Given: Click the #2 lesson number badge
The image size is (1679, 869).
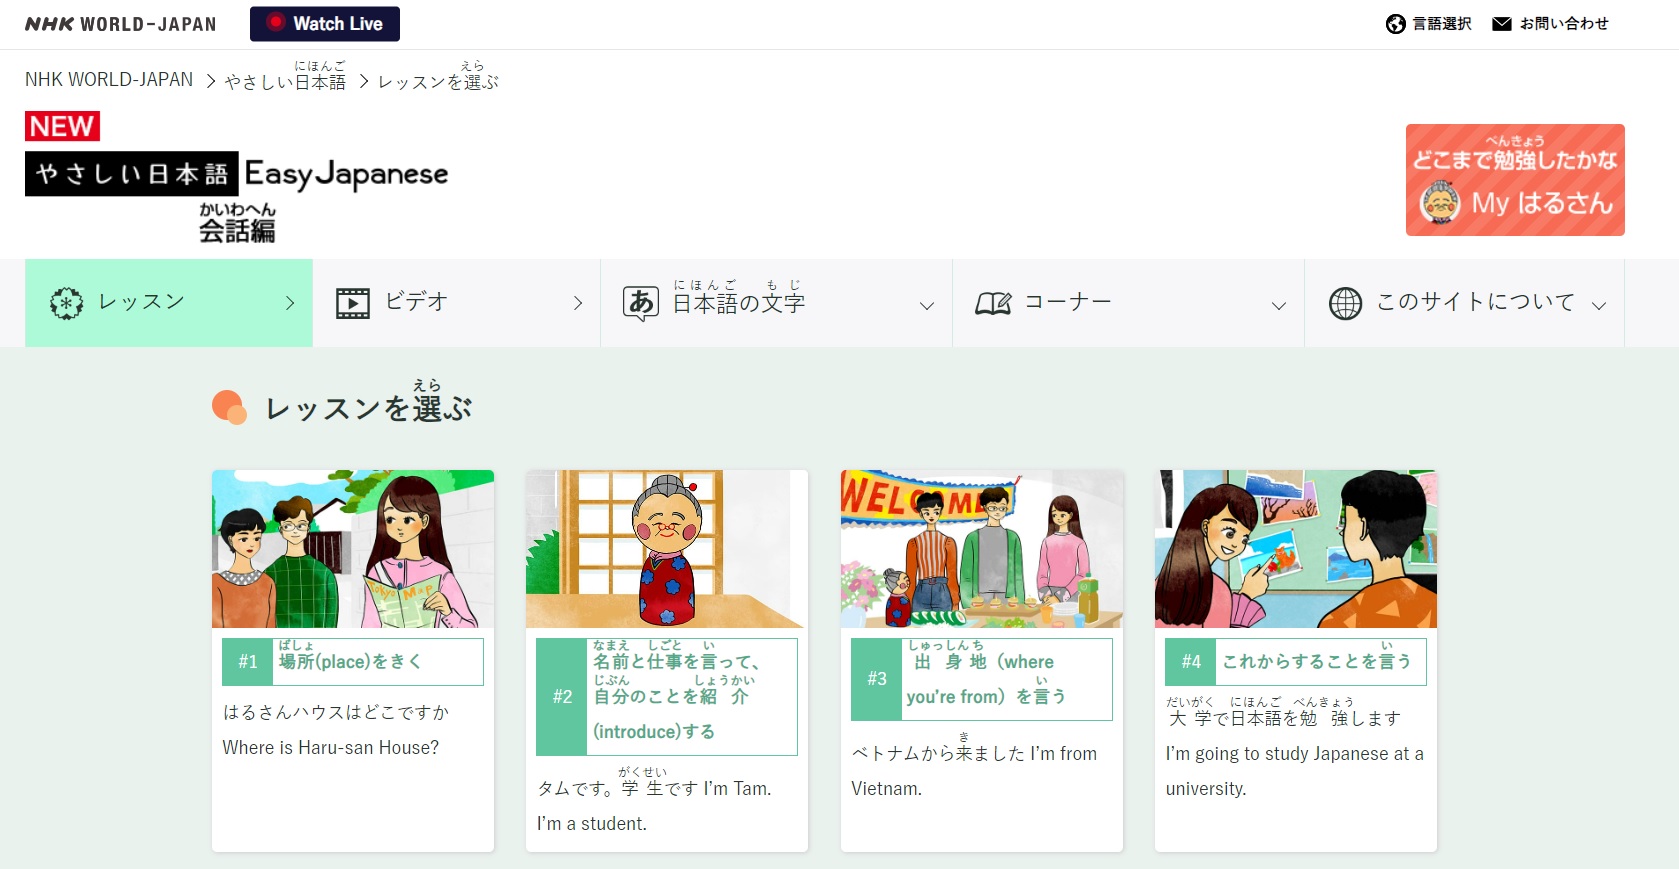Looking at the screenshot, I should pyautogui.click(x=562, y=697).
